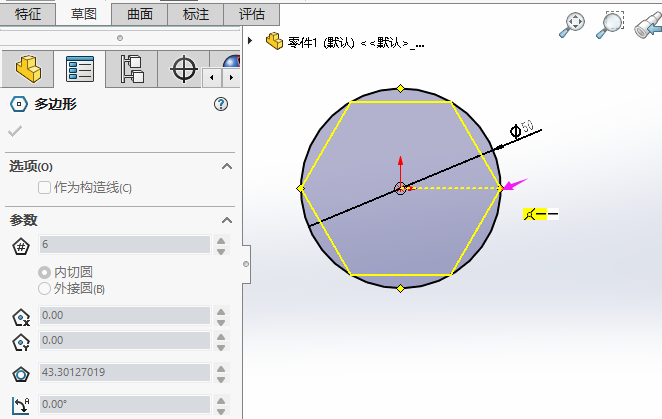This screenshot has width=662, height=419.
Task: Collapse the panel with side handle
Action: [x=246, y=264]
